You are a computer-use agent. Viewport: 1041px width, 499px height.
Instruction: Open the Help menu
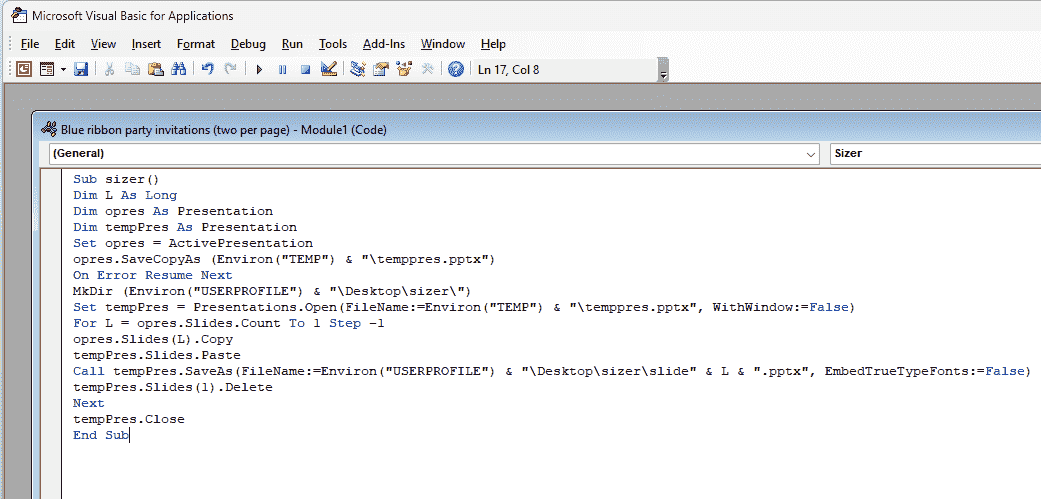[x=493, y=44]
